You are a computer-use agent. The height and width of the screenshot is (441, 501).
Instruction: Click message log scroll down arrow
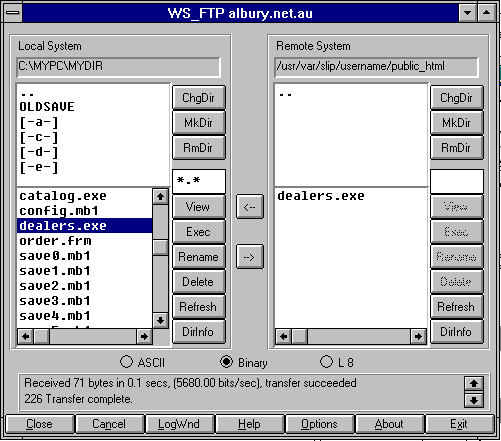[474, 400]
